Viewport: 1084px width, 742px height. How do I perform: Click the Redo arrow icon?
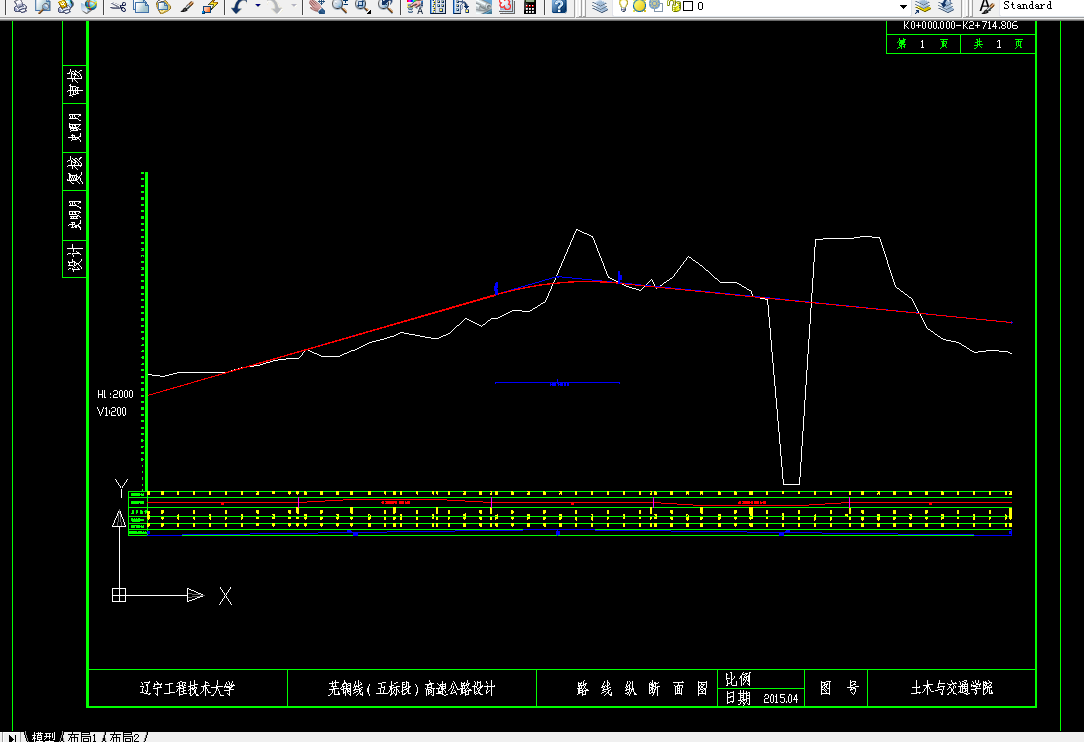pyautogui.click(x=276, y=6)
